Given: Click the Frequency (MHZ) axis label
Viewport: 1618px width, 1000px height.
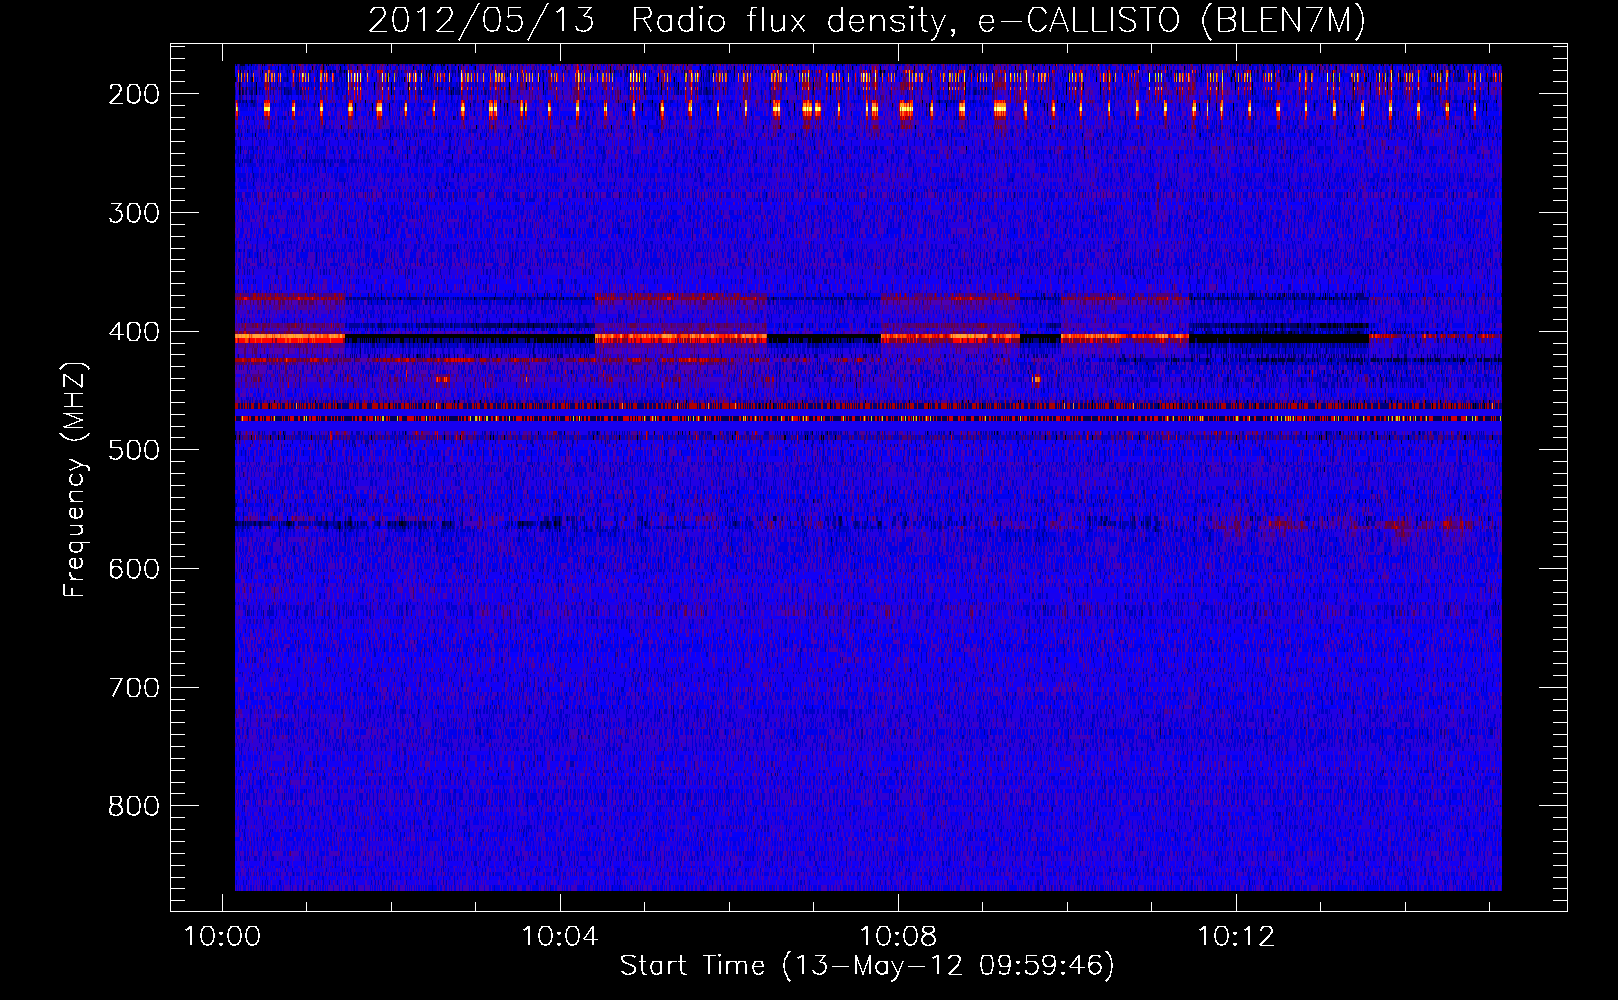Looking at the screenshot, I should pyautogui.click(x=75, y=479).
